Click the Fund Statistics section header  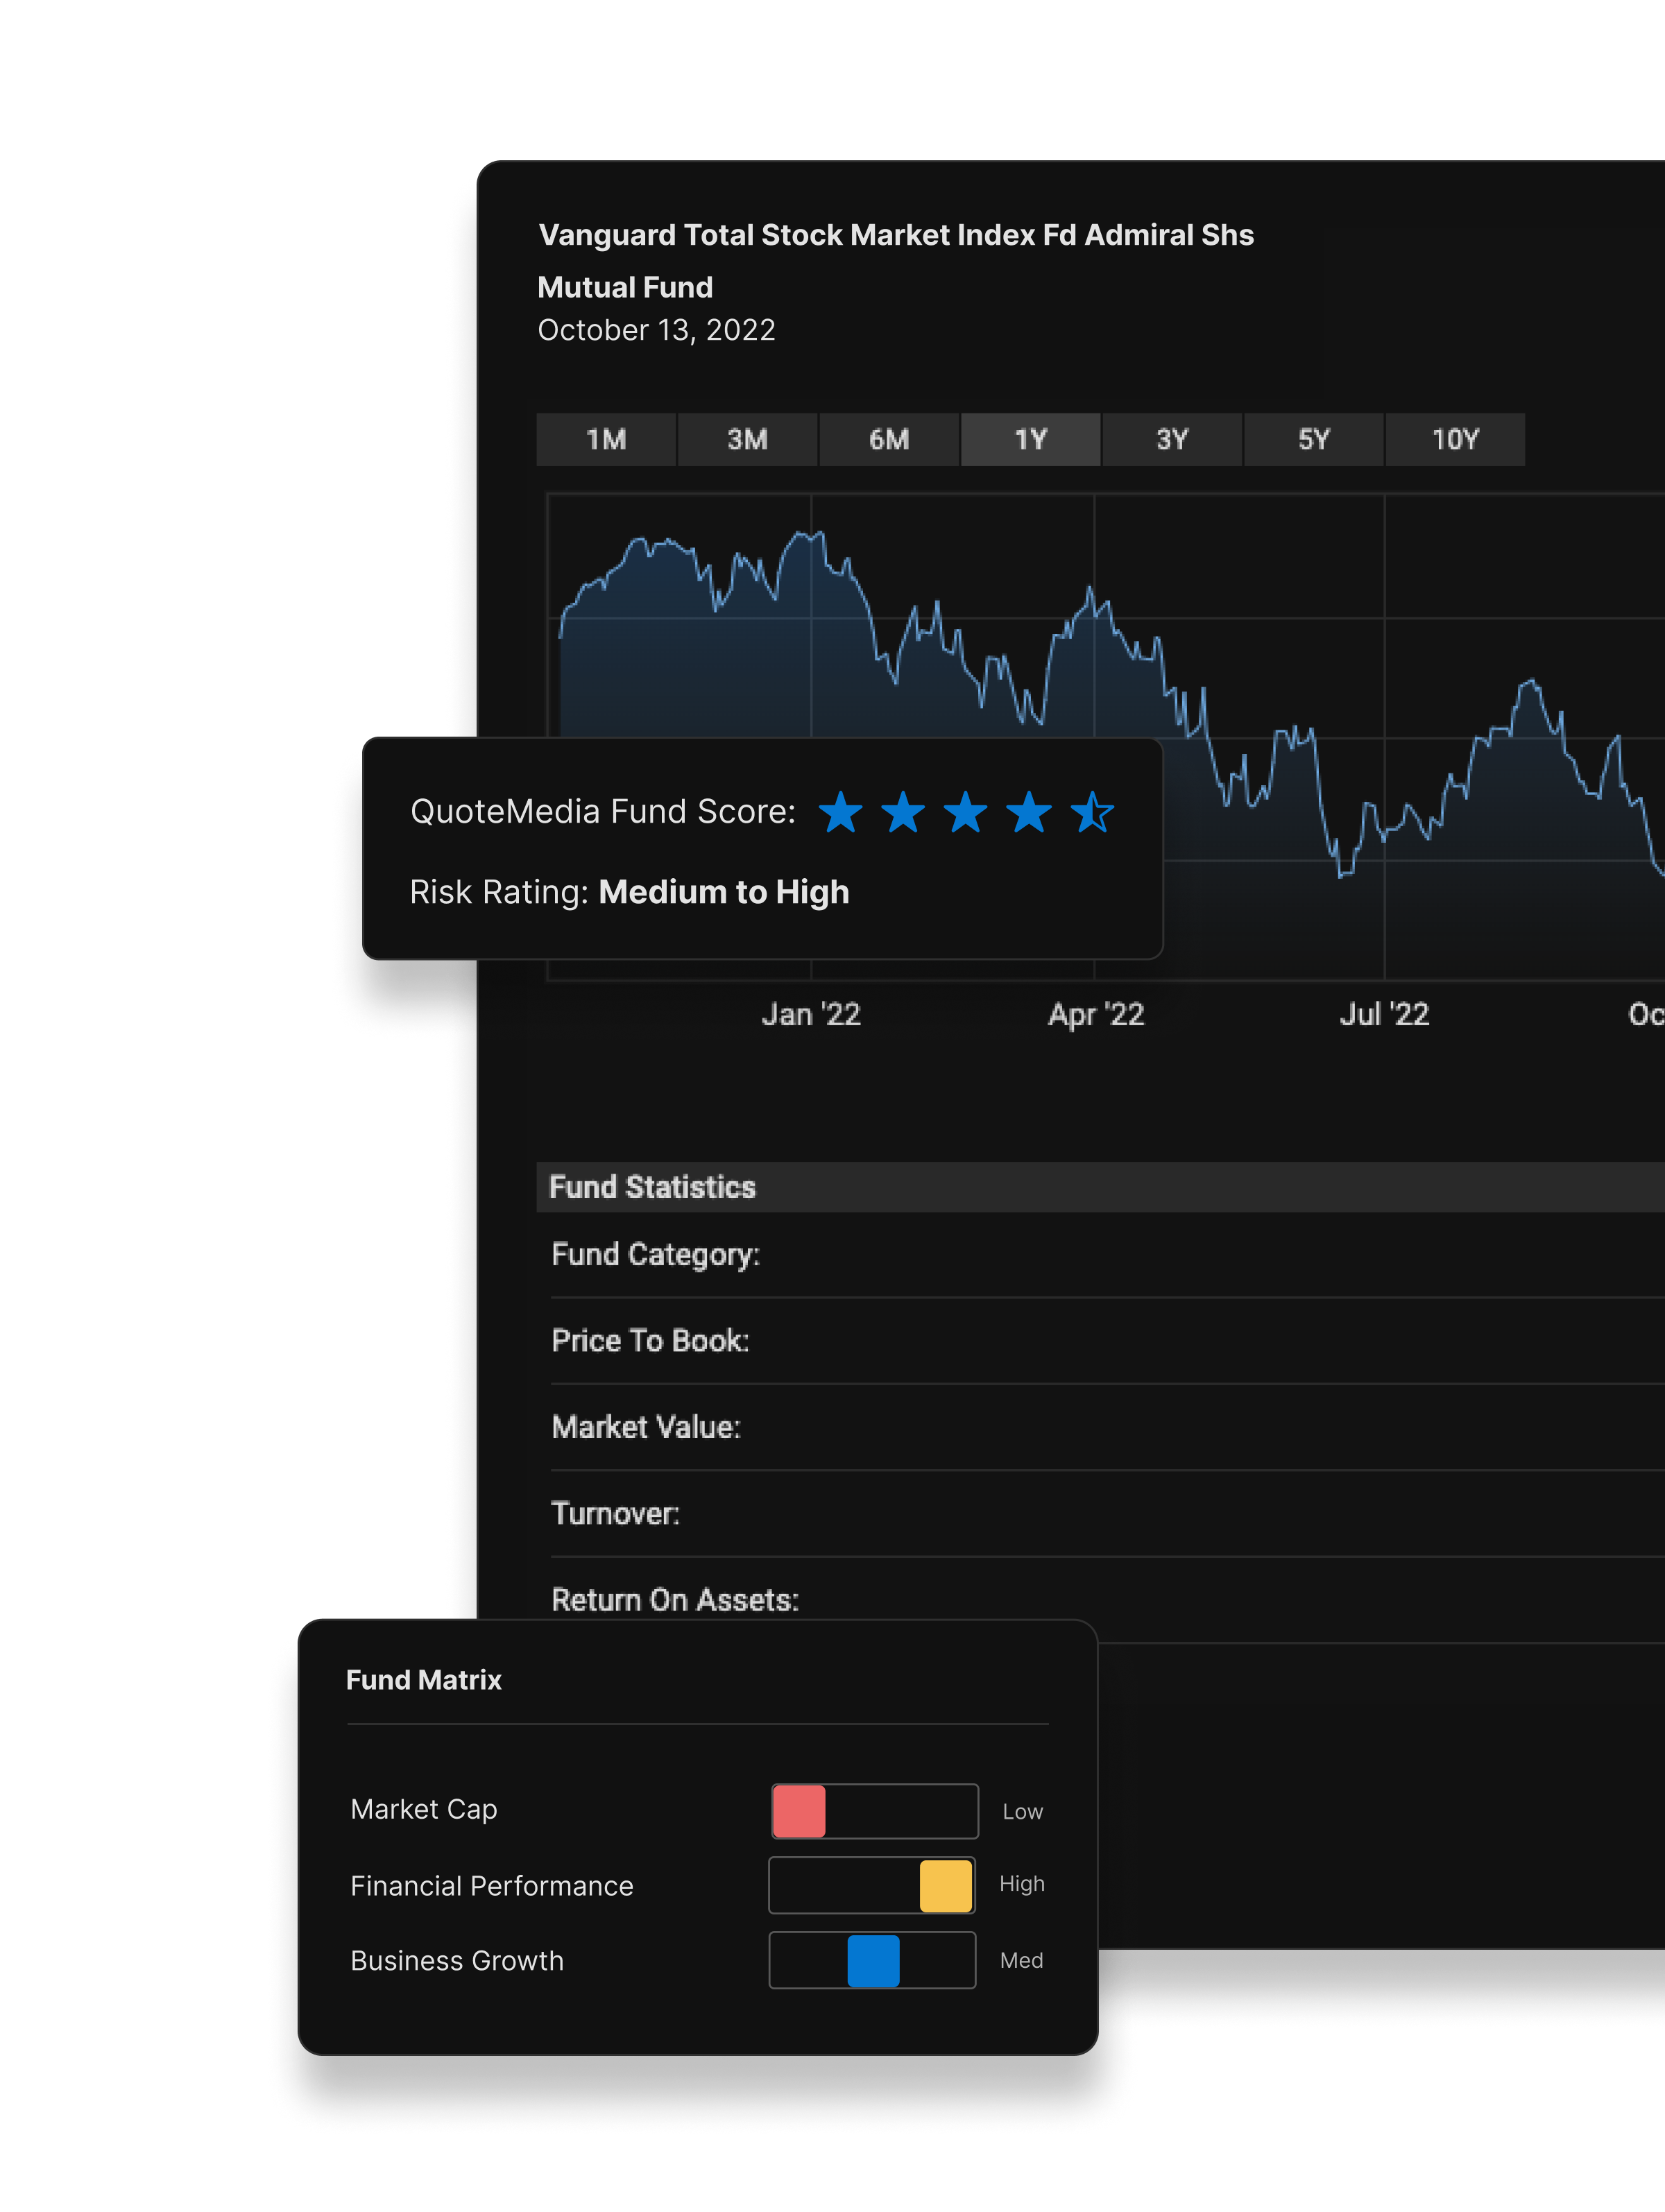coord(653,1187)
